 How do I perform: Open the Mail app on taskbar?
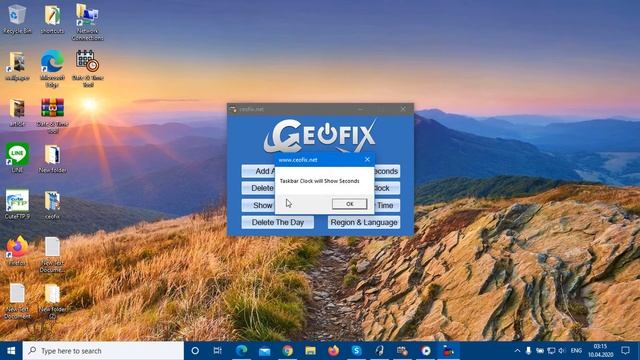point(264,351)
